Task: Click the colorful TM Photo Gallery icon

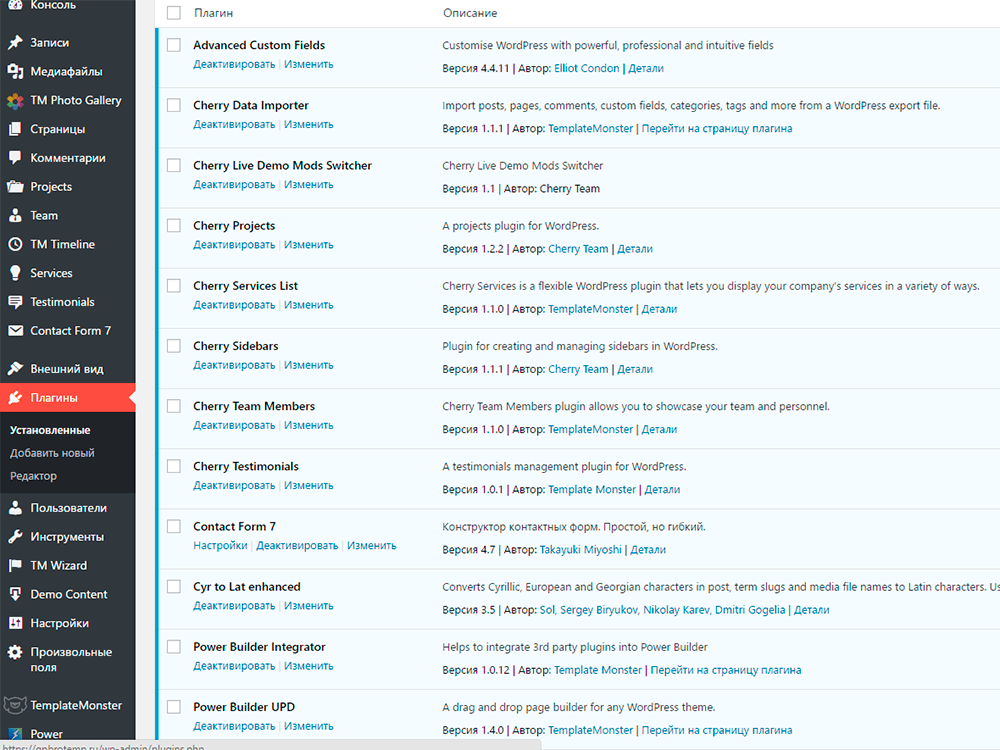Action: (x=15, y=100)
